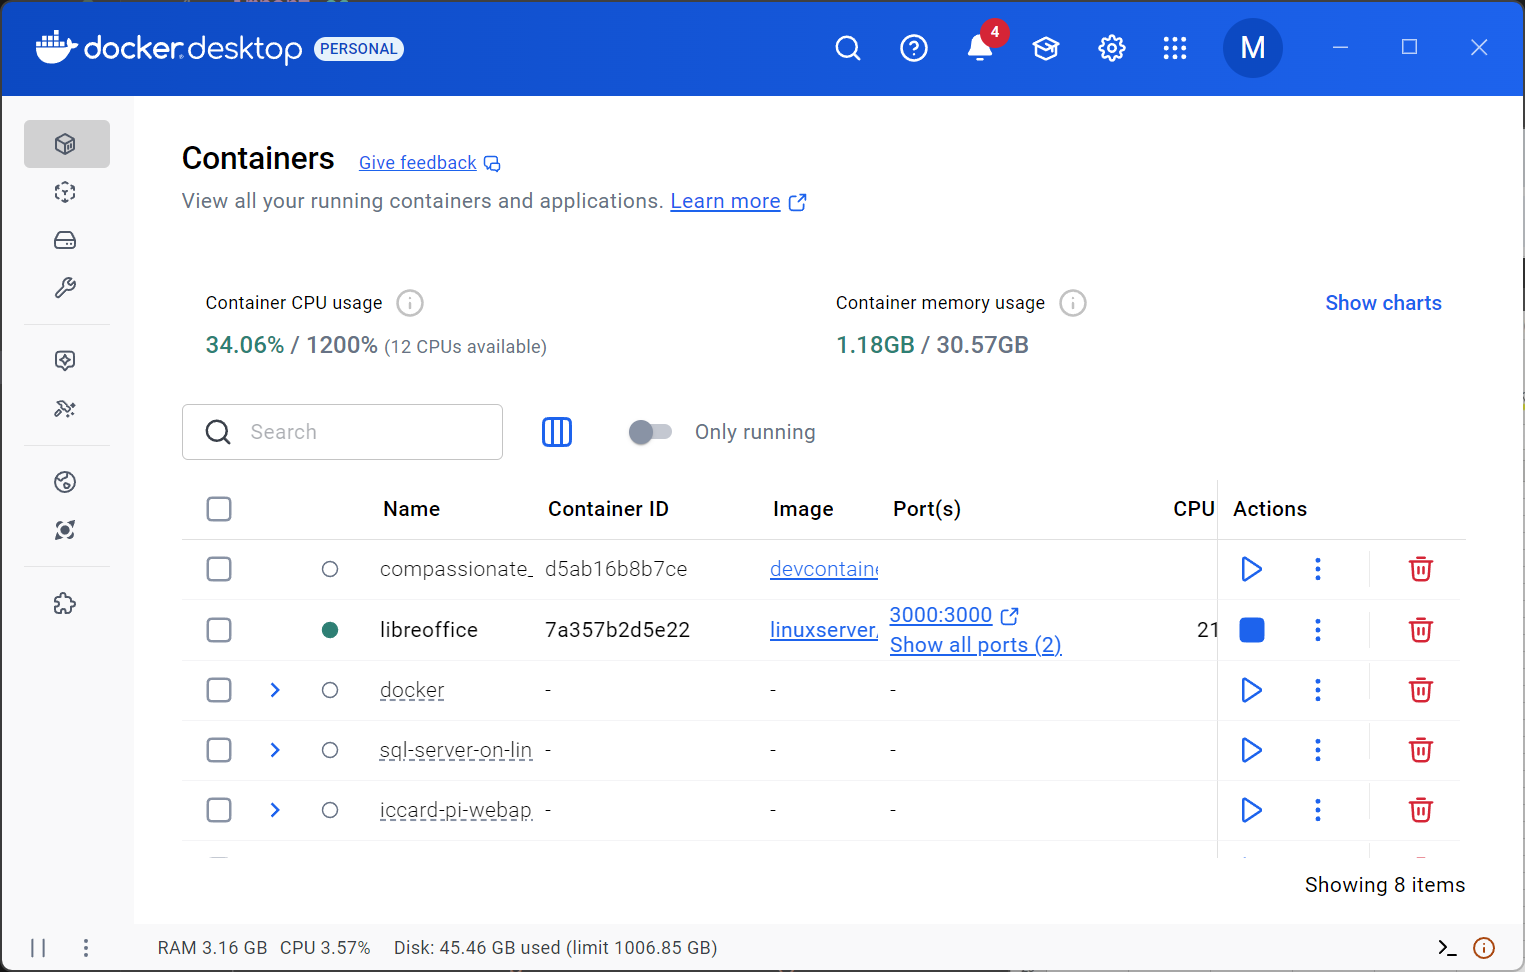Open the Extensions puzzle icon in sidebar
This screenshot has height=972, width=1525.
tap(65, 603)
